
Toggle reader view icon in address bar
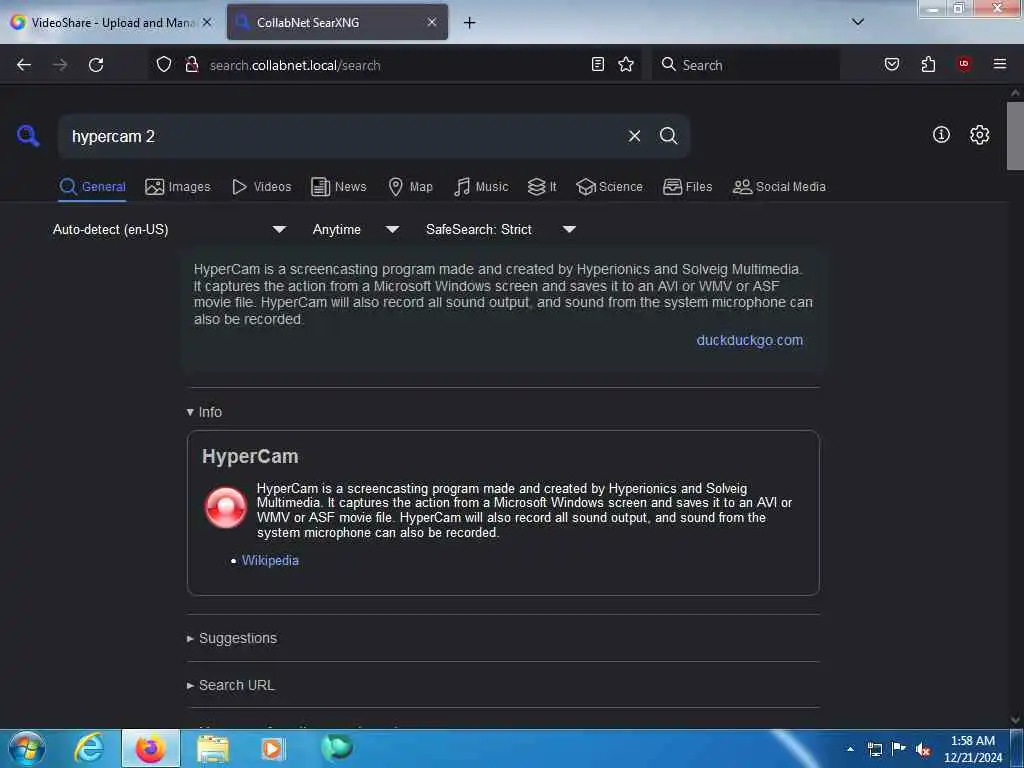point(598,64)
